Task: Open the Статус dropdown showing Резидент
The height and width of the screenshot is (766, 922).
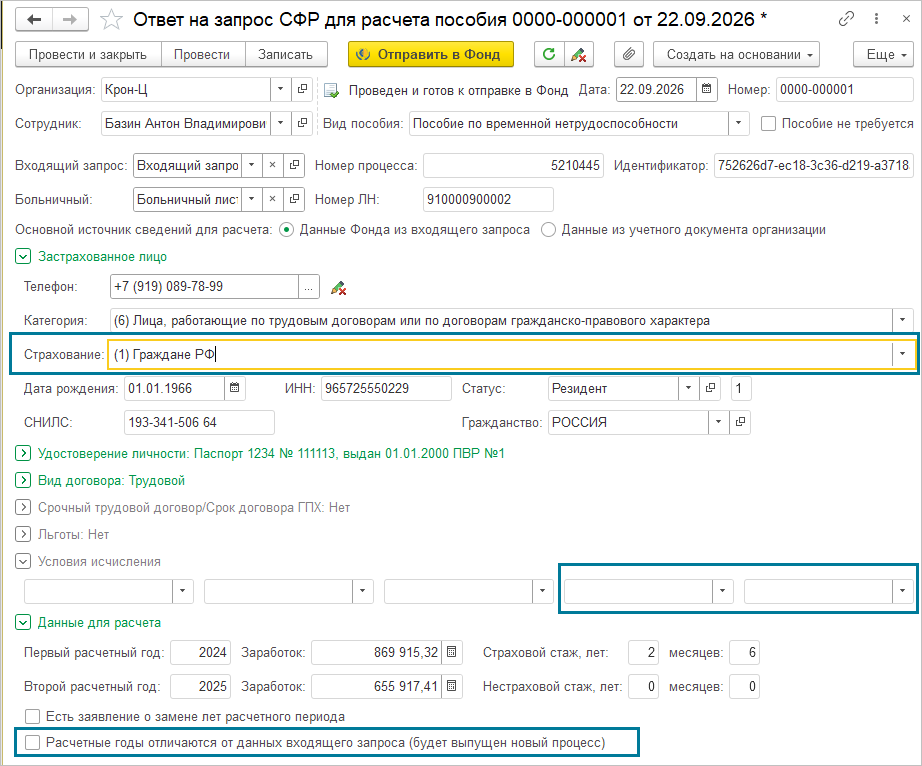Action: (688, 388)
